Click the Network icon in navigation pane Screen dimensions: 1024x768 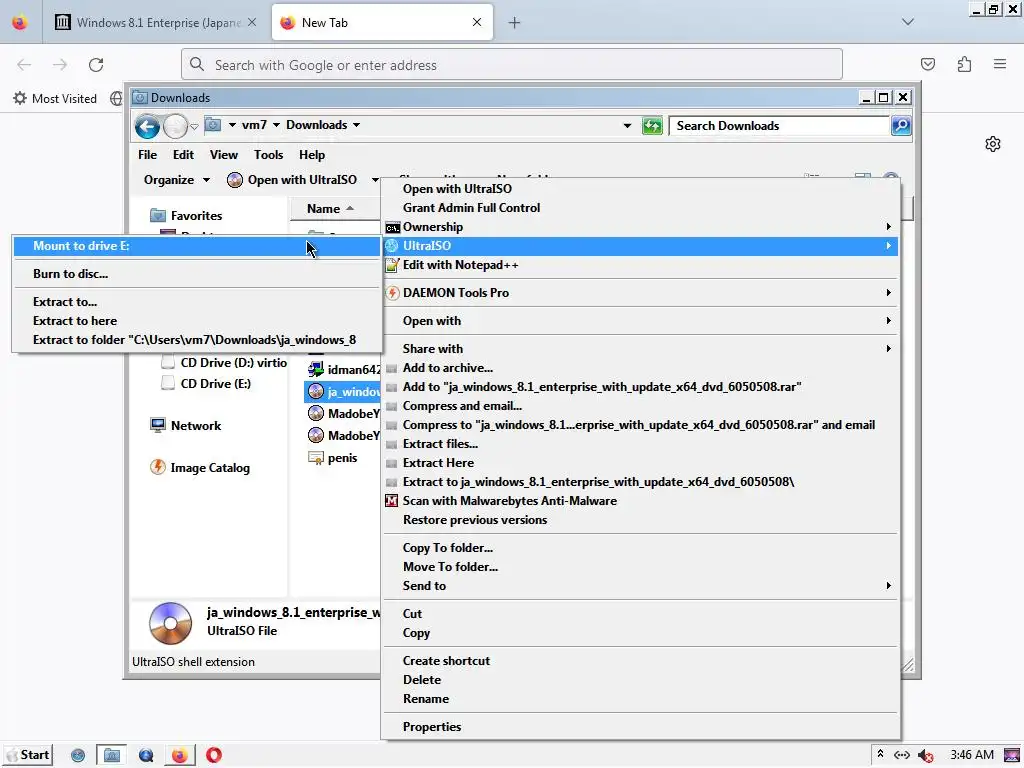coord(157,425)
